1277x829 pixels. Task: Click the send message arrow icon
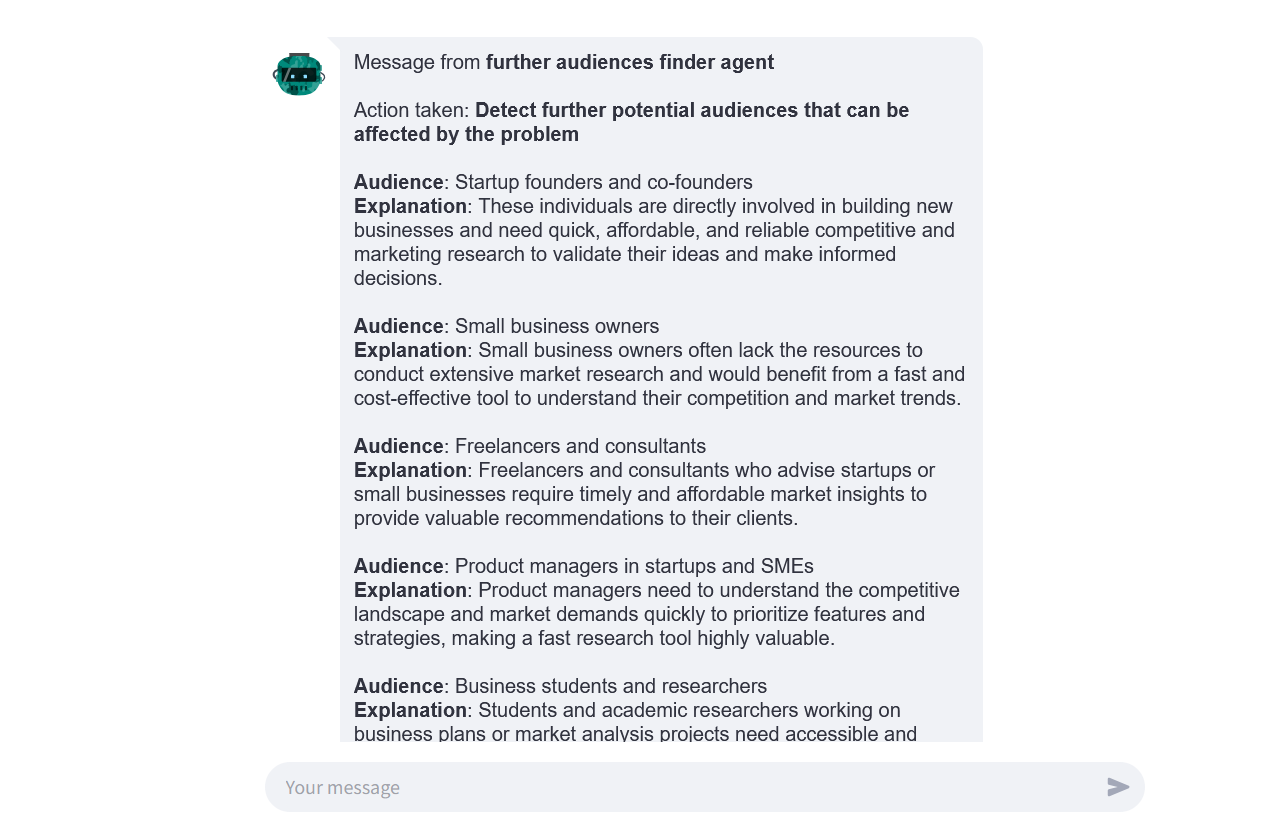[x=1118, y=787]
